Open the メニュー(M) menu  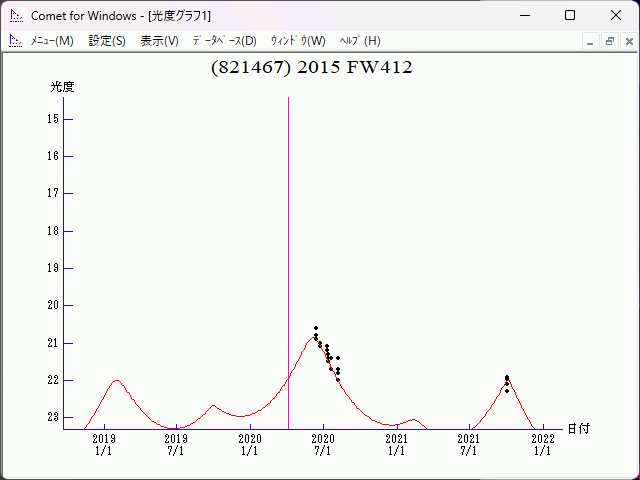[x=52, y=41]
